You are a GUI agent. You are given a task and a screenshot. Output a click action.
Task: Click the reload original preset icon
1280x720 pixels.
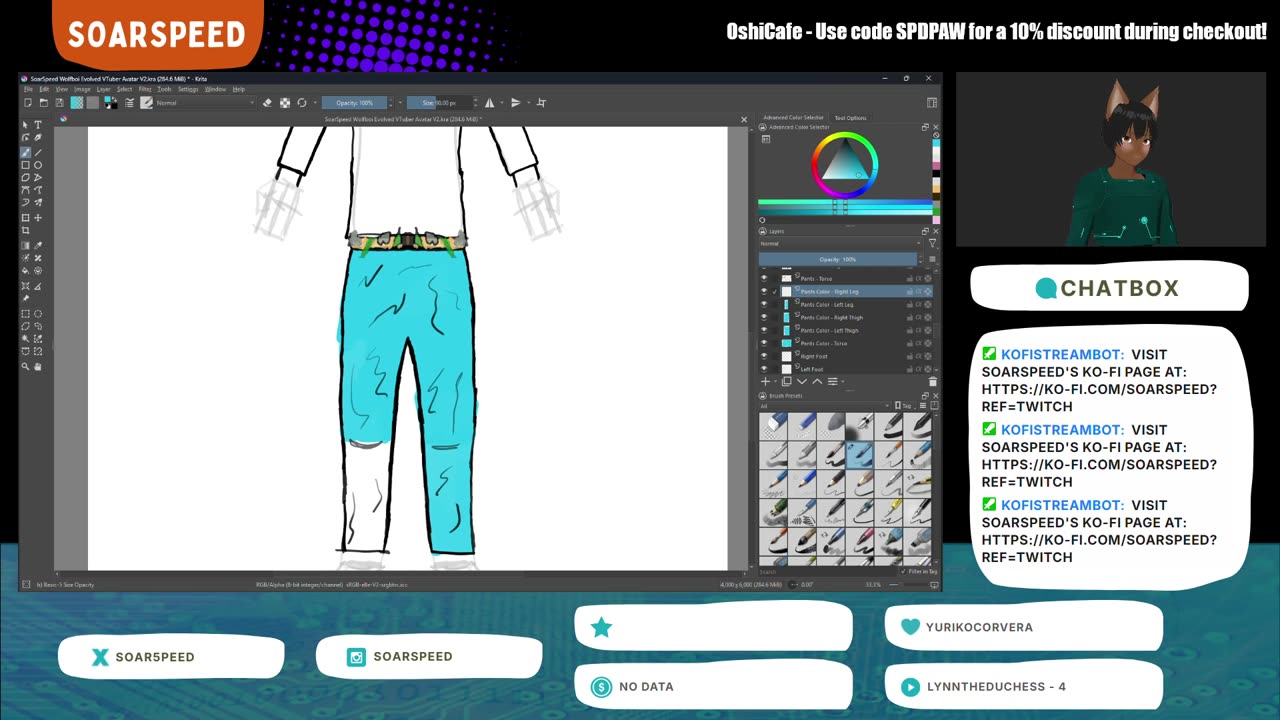(x=302, y=103)
